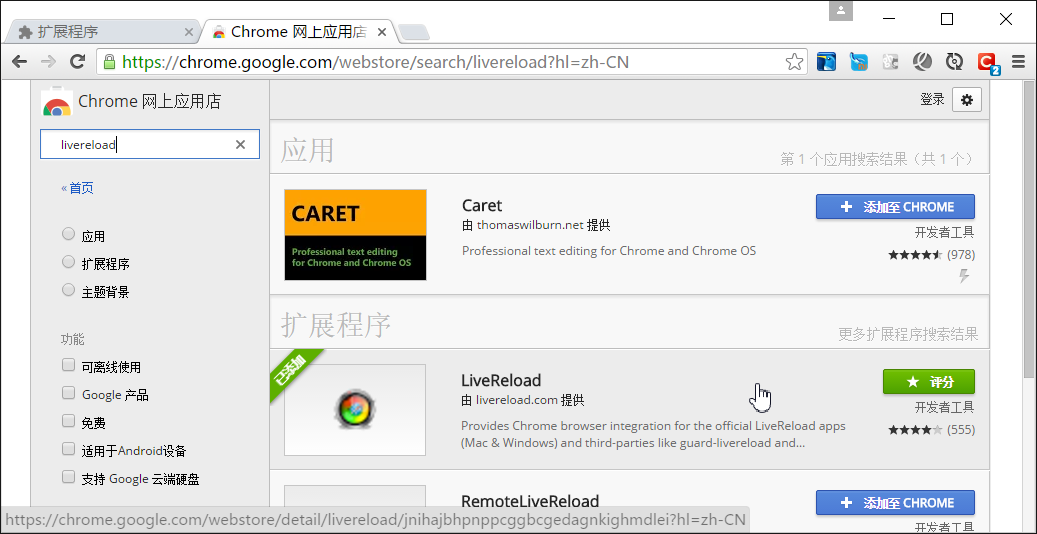Click the dark globe LiveReload extension icon
Image resolution: width=1037 pixels, height=534 pixels.
(x=923, y=62)
